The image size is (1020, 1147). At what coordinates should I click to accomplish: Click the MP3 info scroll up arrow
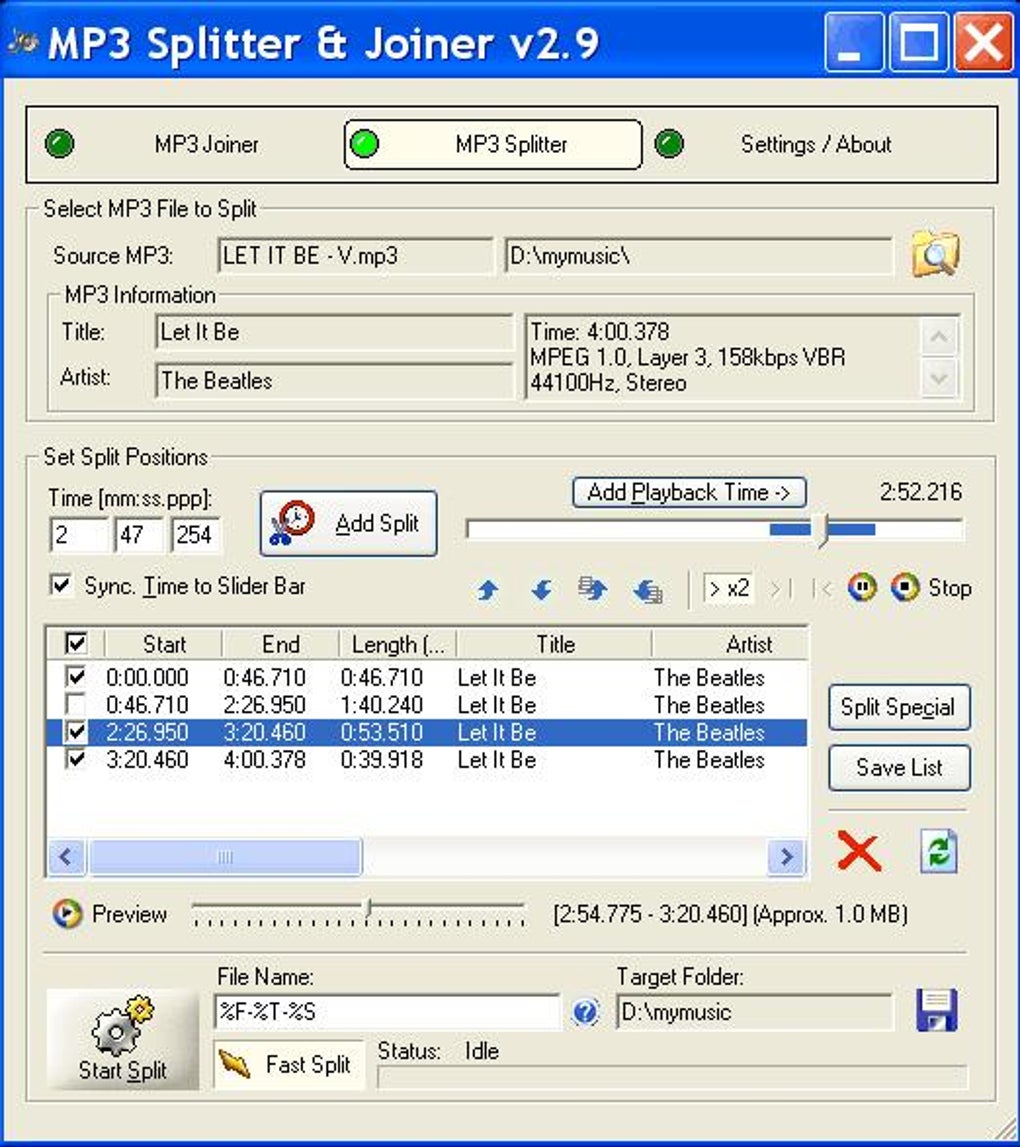click(x=940, y=337)
